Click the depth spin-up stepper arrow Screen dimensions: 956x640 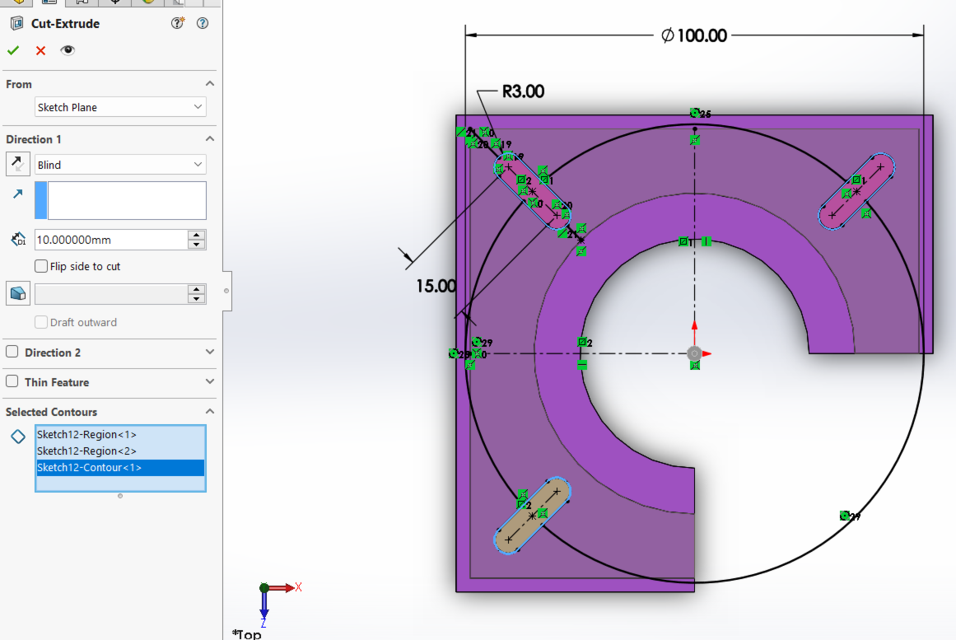coord(198,234)
